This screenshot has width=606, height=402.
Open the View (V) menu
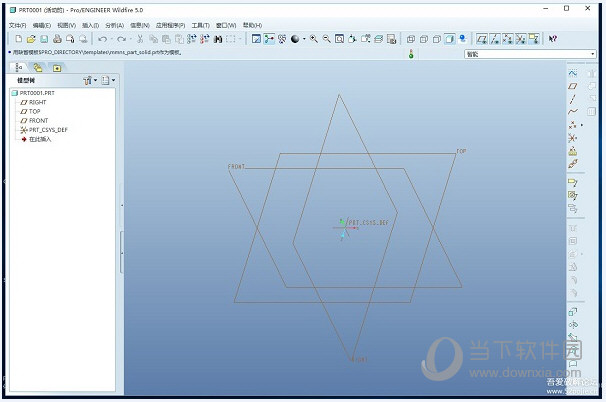(x=66, y=25)
